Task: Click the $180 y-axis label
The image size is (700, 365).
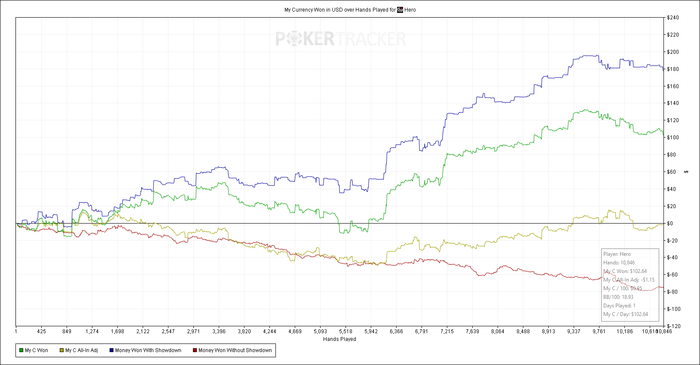Action: (673, 69)
